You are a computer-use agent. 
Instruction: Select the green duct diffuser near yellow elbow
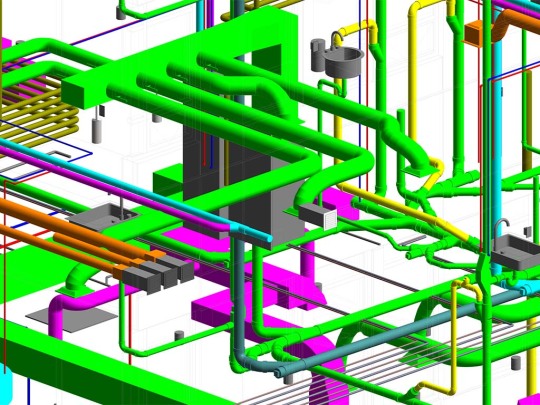419,170
